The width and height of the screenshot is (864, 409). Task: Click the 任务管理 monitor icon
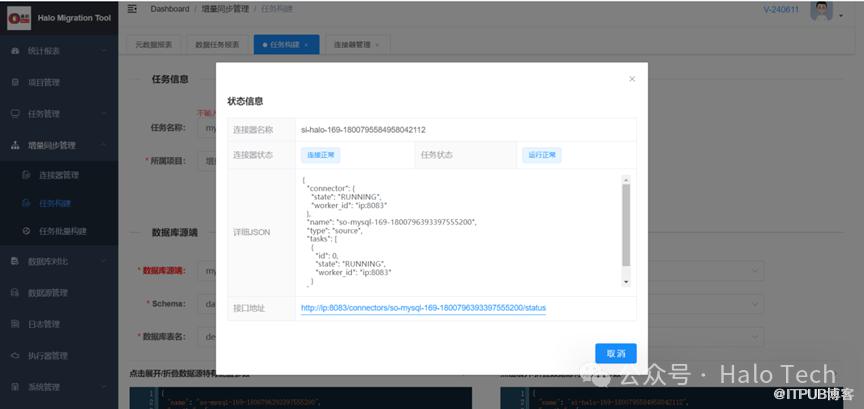coord(14,114)
